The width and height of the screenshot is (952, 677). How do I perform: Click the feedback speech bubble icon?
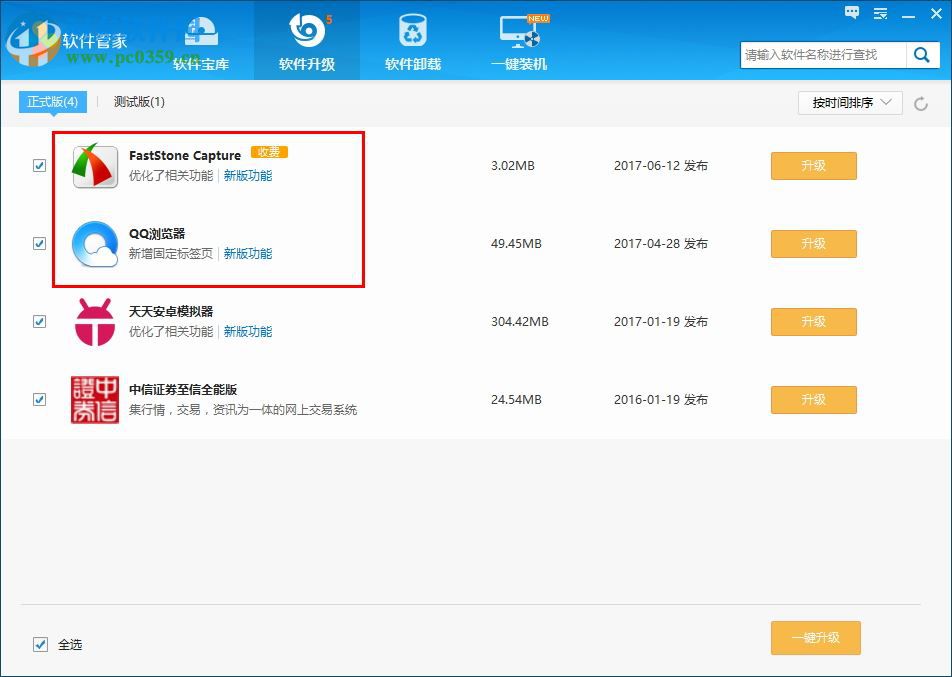click(x=852, y=13)
